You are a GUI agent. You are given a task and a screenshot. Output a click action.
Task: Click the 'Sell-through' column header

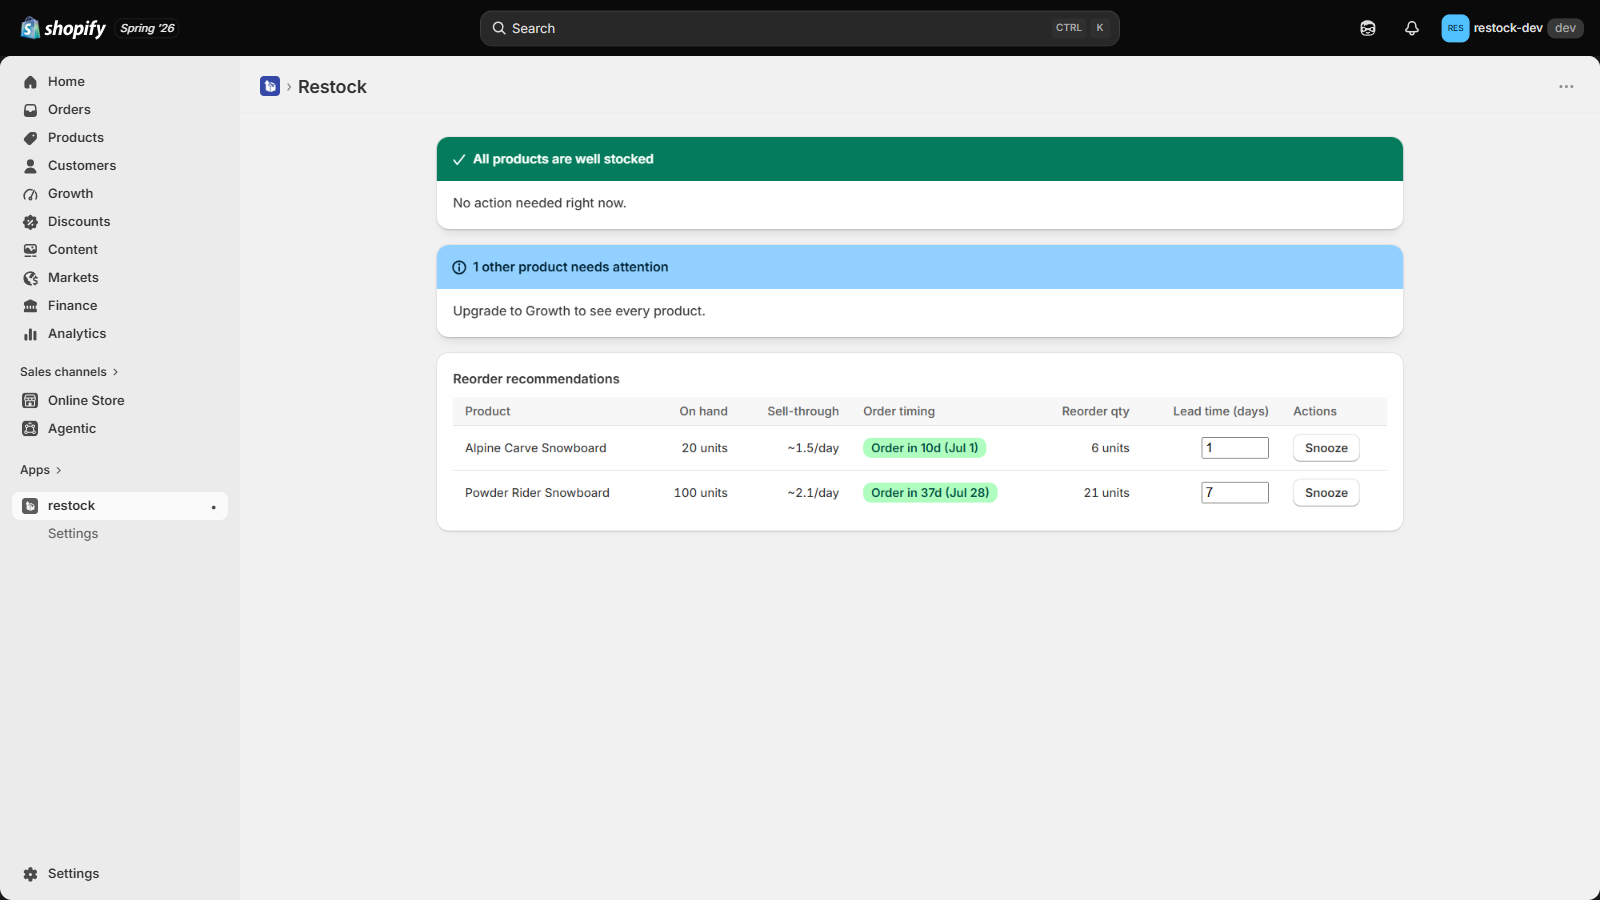[803, 411]
